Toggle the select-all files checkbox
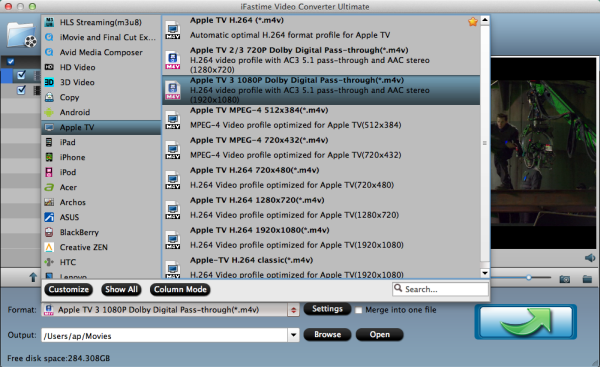600x367 pixels. [x=11, y=61]
